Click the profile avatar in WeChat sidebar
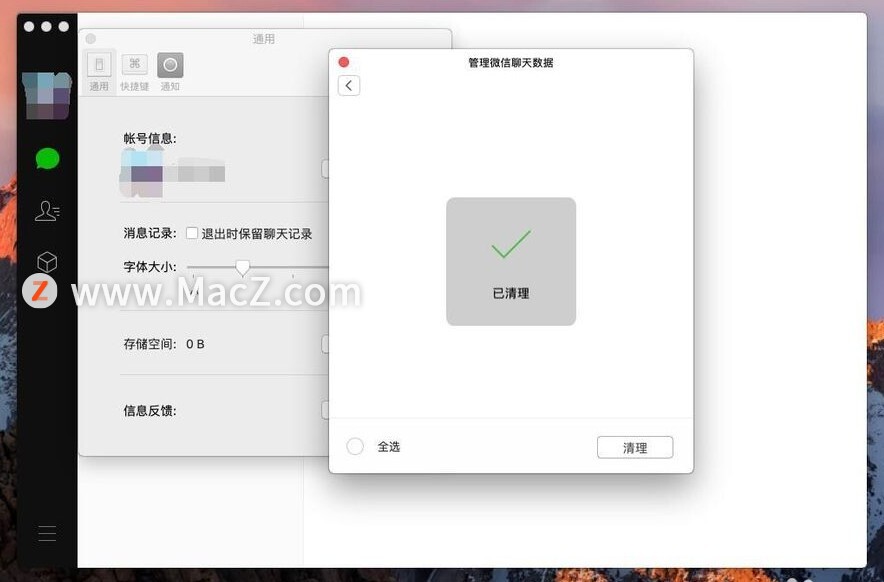Screen dimensions: 884x582 tap(47, 95)
